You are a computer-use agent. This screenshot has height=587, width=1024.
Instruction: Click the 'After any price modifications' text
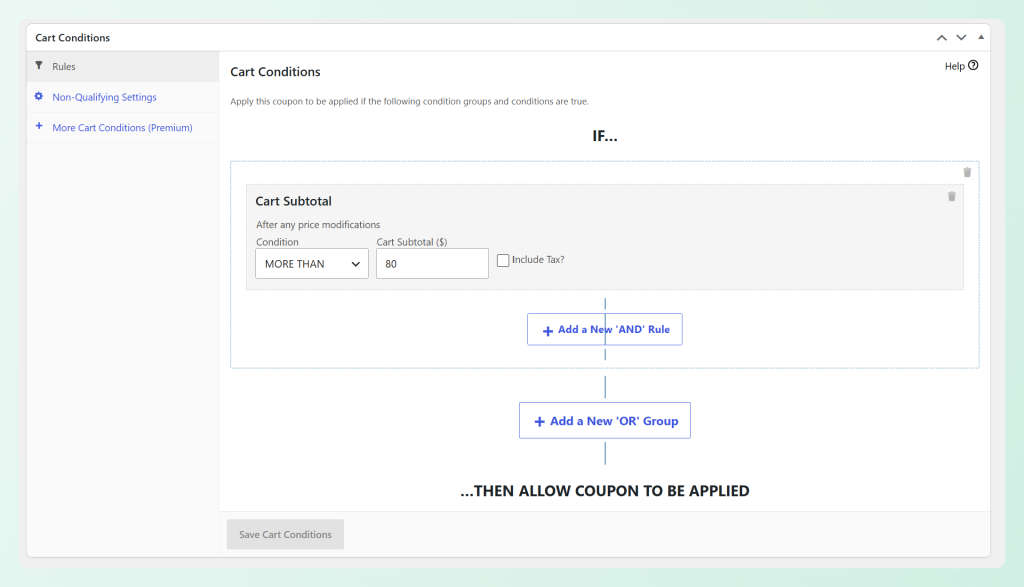(318, 225)
